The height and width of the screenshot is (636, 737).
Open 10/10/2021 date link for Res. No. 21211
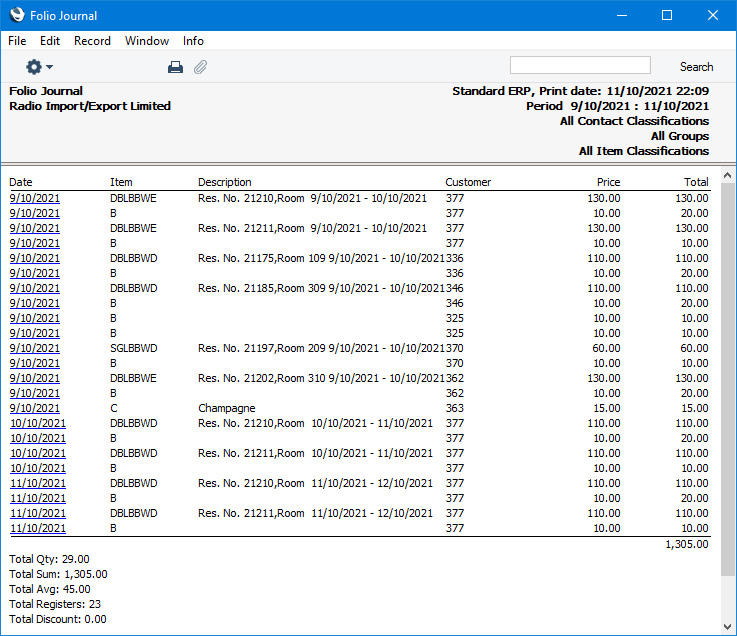(38, 454)
